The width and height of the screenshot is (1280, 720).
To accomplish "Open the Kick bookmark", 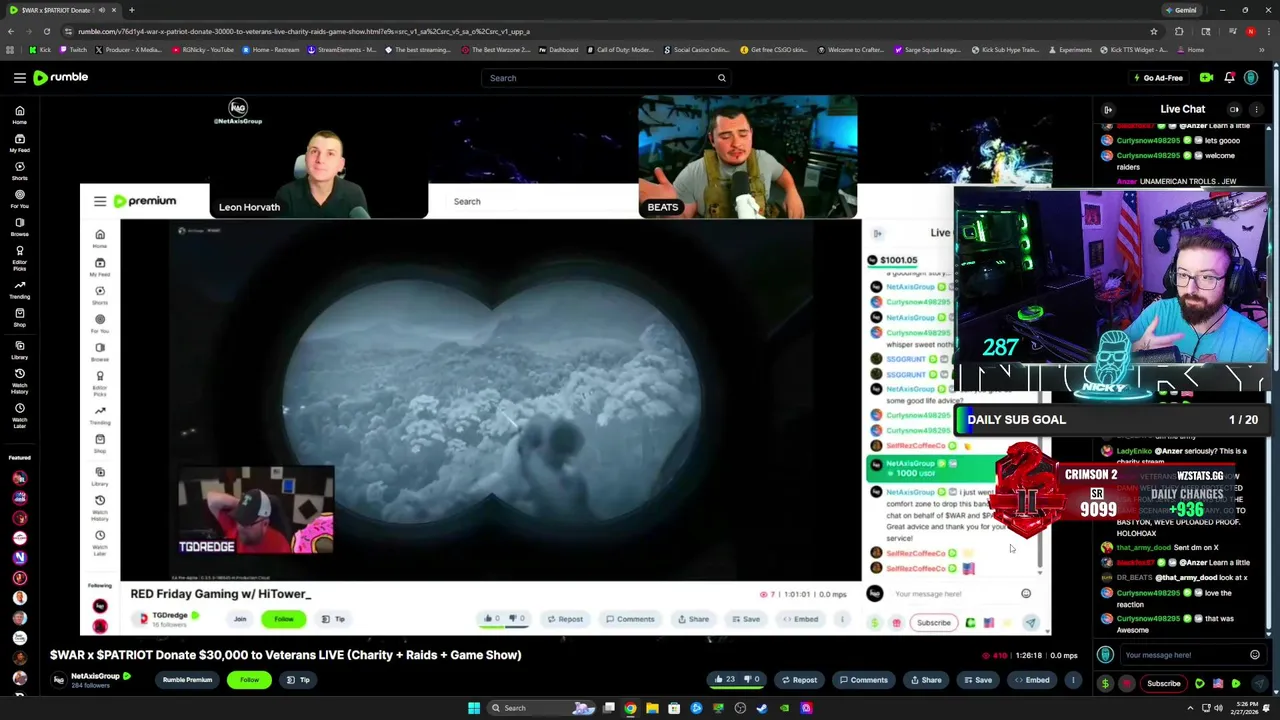I will click(40, 50).
